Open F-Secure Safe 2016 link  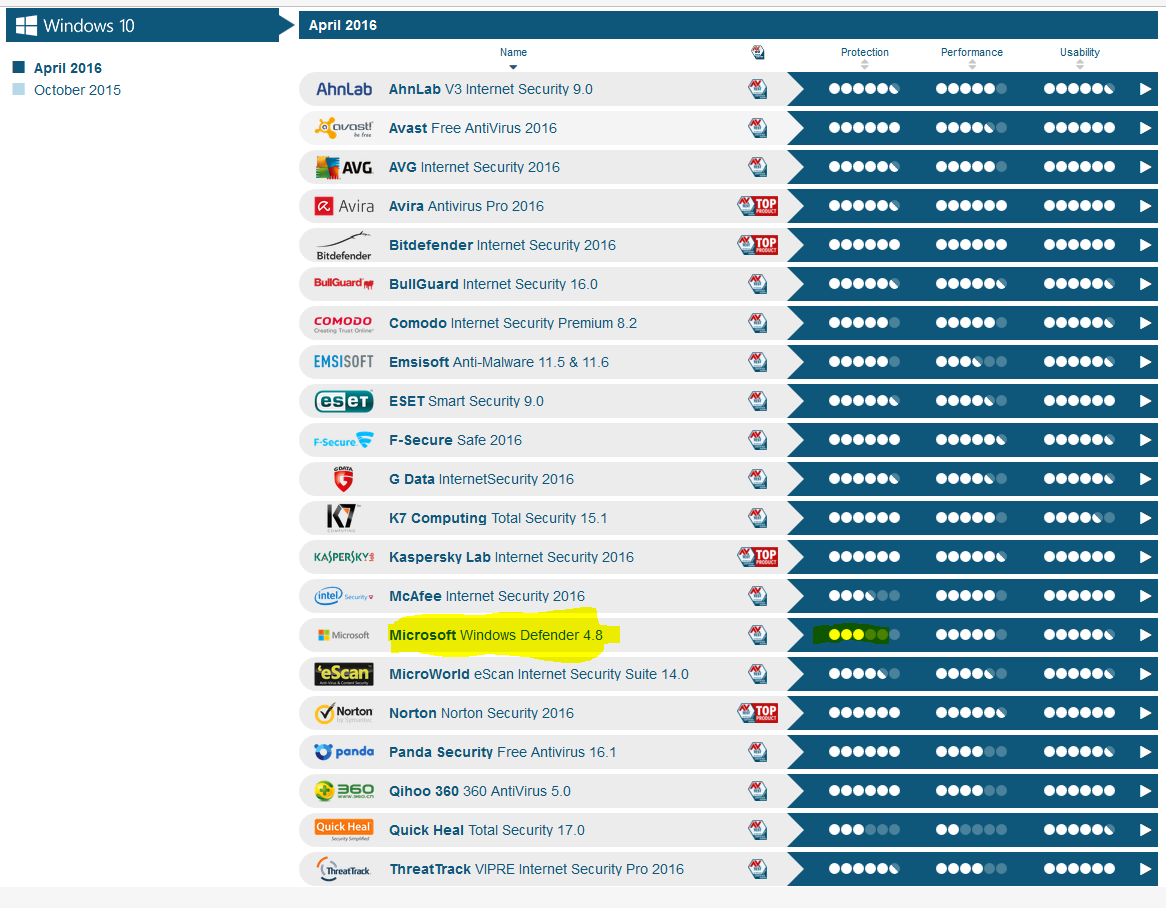click(x=455, y=440)
